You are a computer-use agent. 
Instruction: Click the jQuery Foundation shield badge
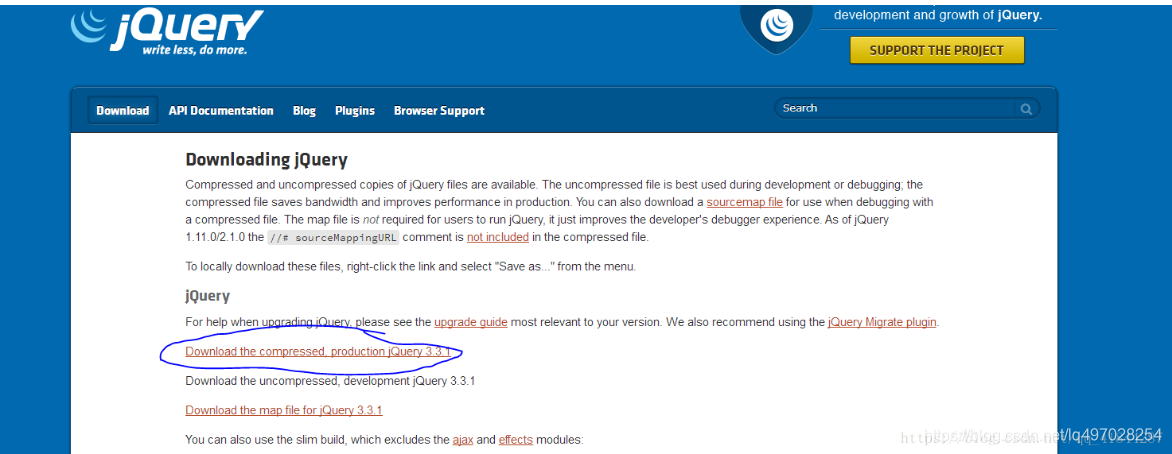coord(777,28)
